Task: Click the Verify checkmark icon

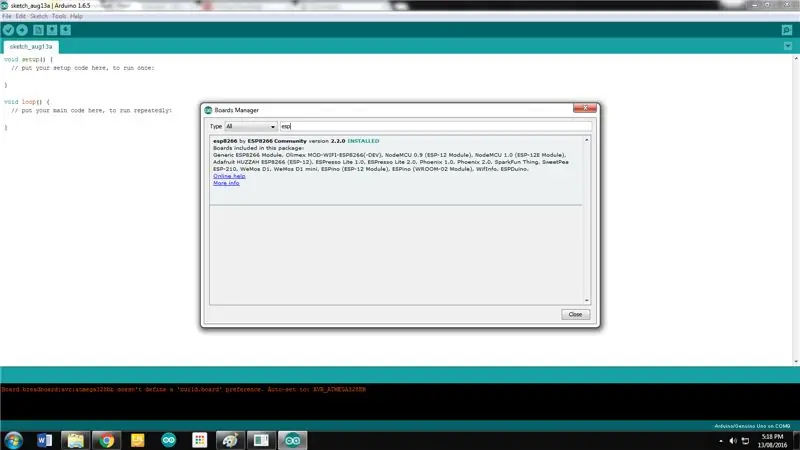Action: [x=8, y=30]
